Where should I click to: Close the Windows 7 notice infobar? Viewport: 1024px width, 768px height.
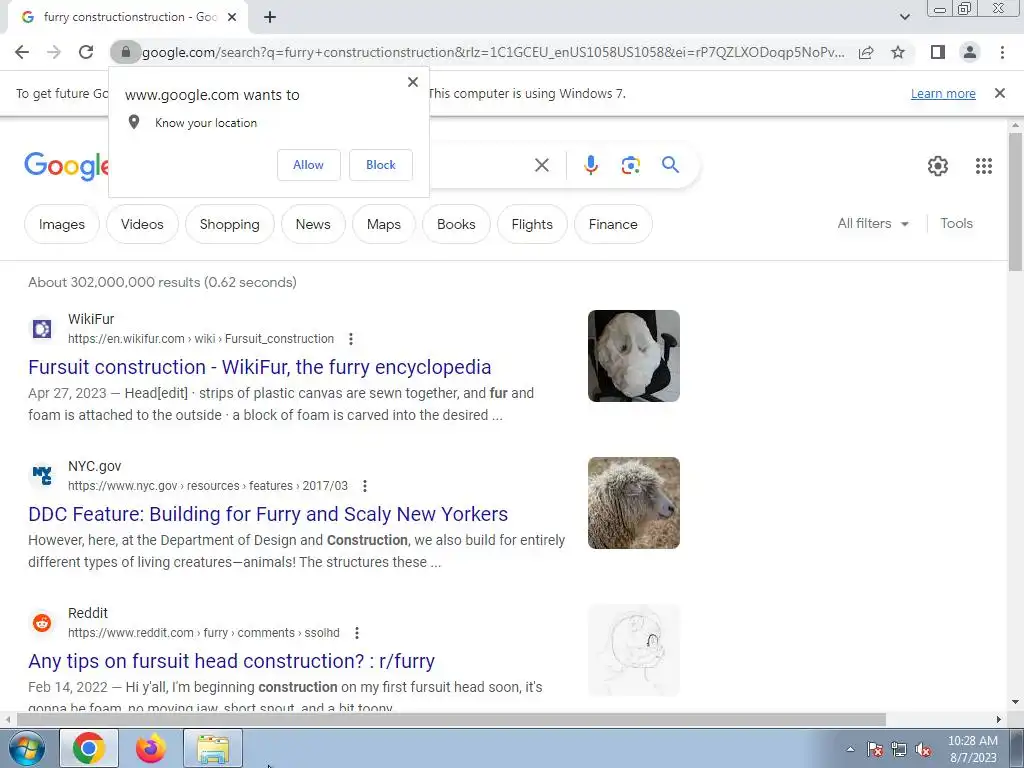[1000, 93]
